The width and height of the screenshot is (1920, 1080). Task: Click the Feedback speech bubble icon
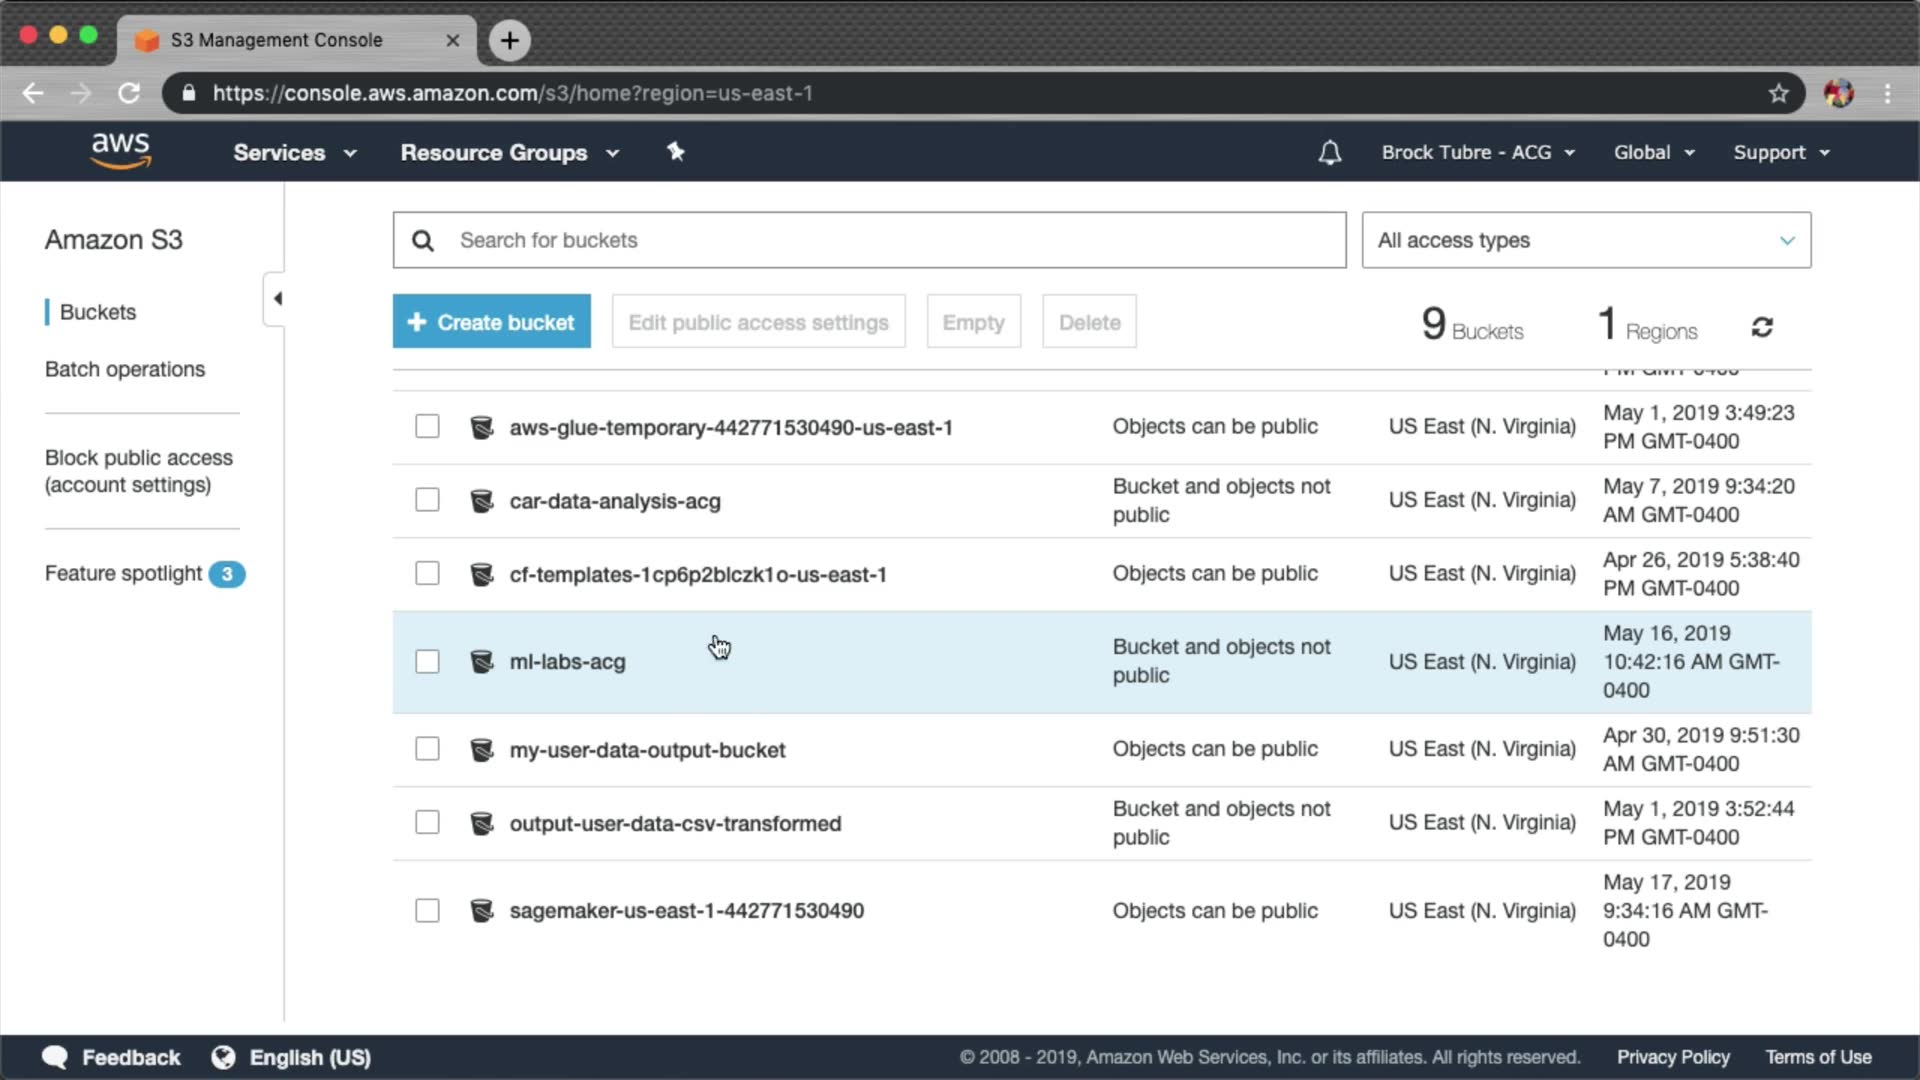click(x=55, y=1057)
